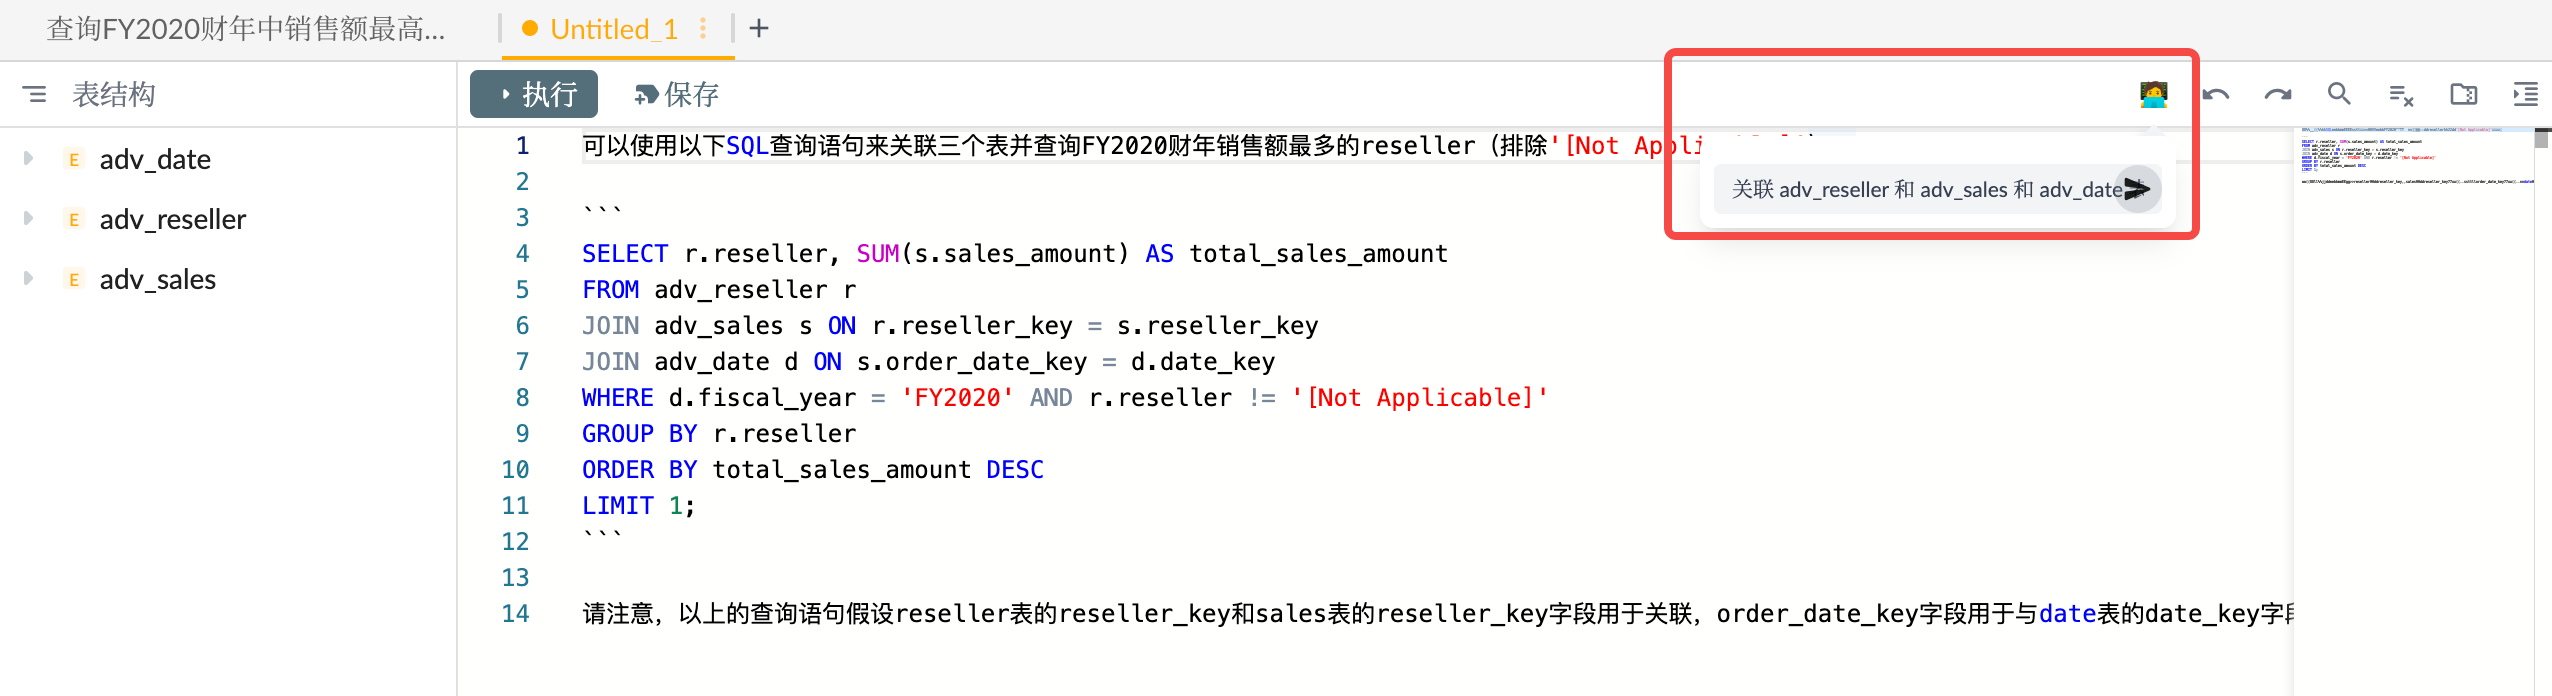The height and width of the screenshot is (696, 2552).
Task: Select the undo icon in the toolbar
Action: coord(2217,94)
